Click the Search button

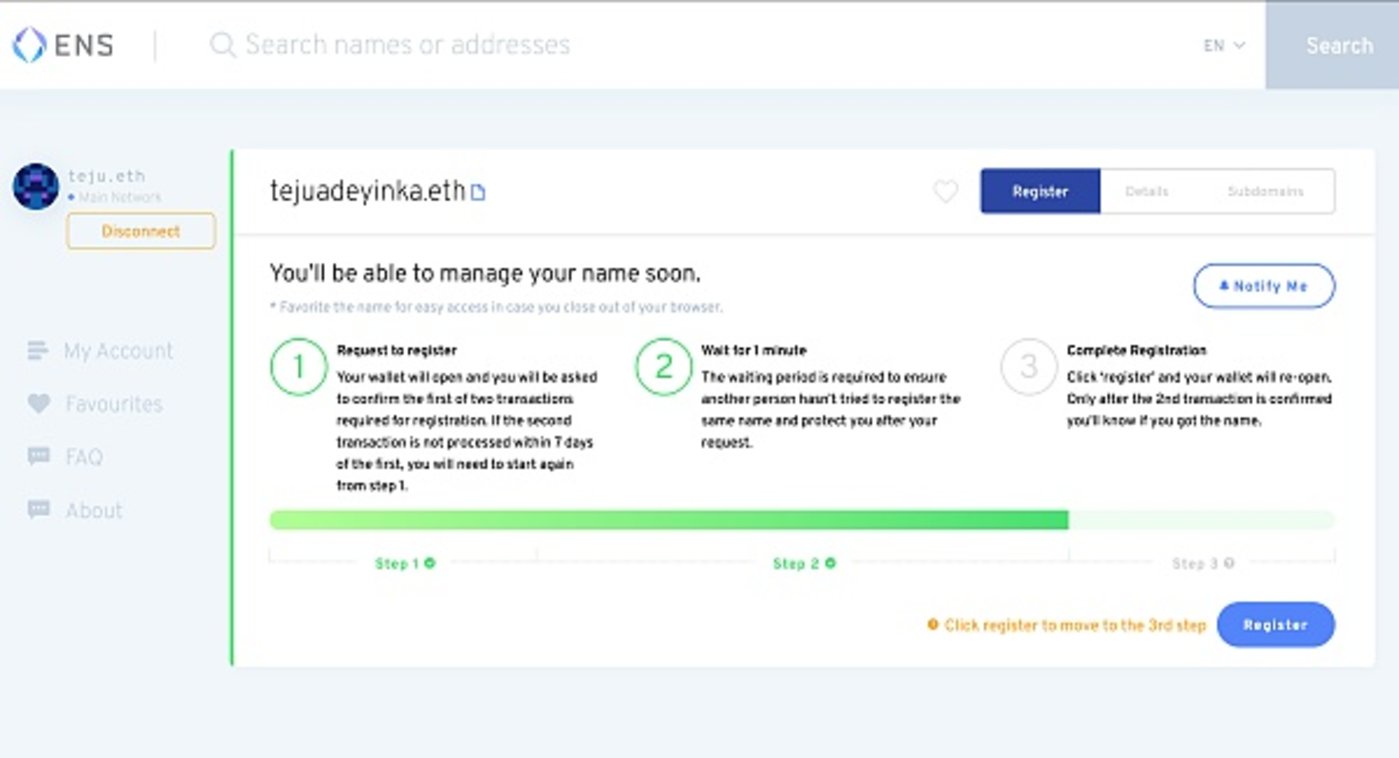(x=1332, y=45)
